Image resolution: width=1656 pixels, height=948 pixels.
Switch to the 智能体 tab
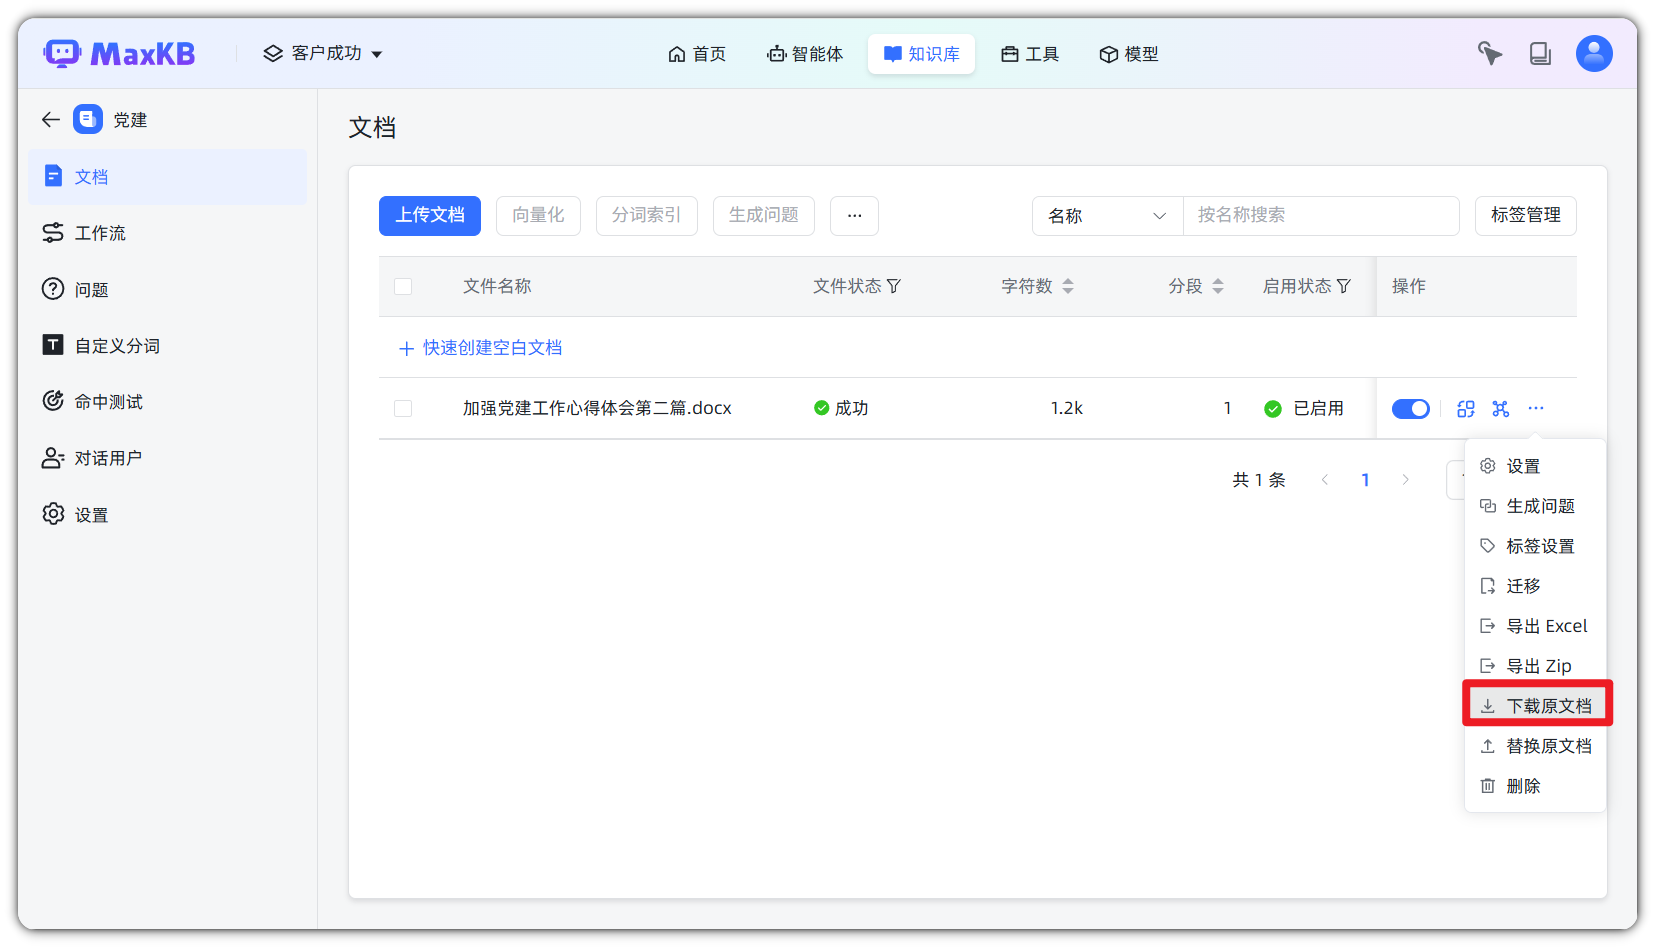[x=805, y=54]
